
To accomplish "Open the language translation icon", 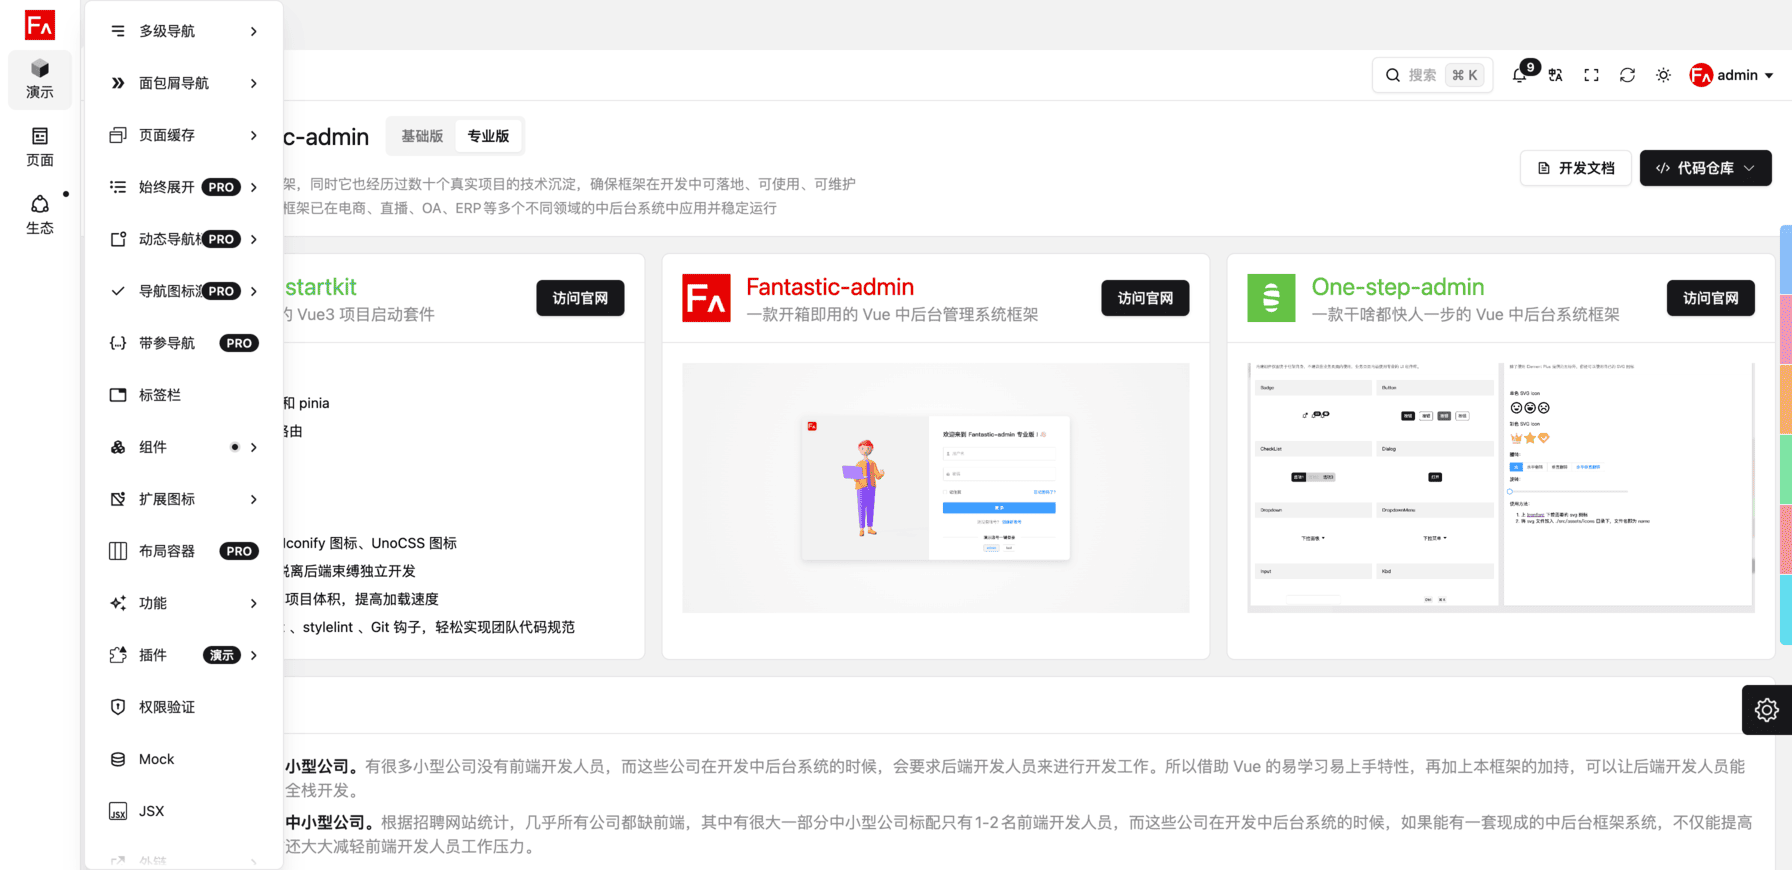I will (x=1555, y=75).
